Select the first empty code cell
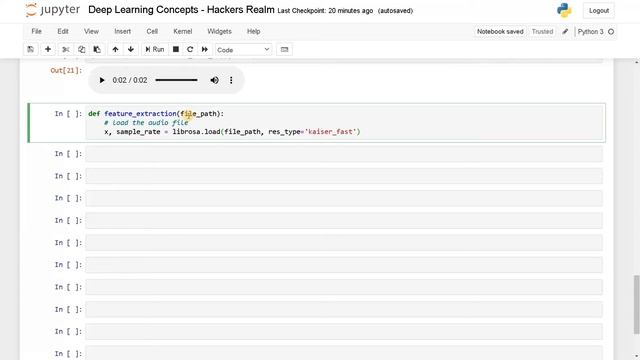Image resolution: width=640 pixels, height=360 pixels. (344, 154)
